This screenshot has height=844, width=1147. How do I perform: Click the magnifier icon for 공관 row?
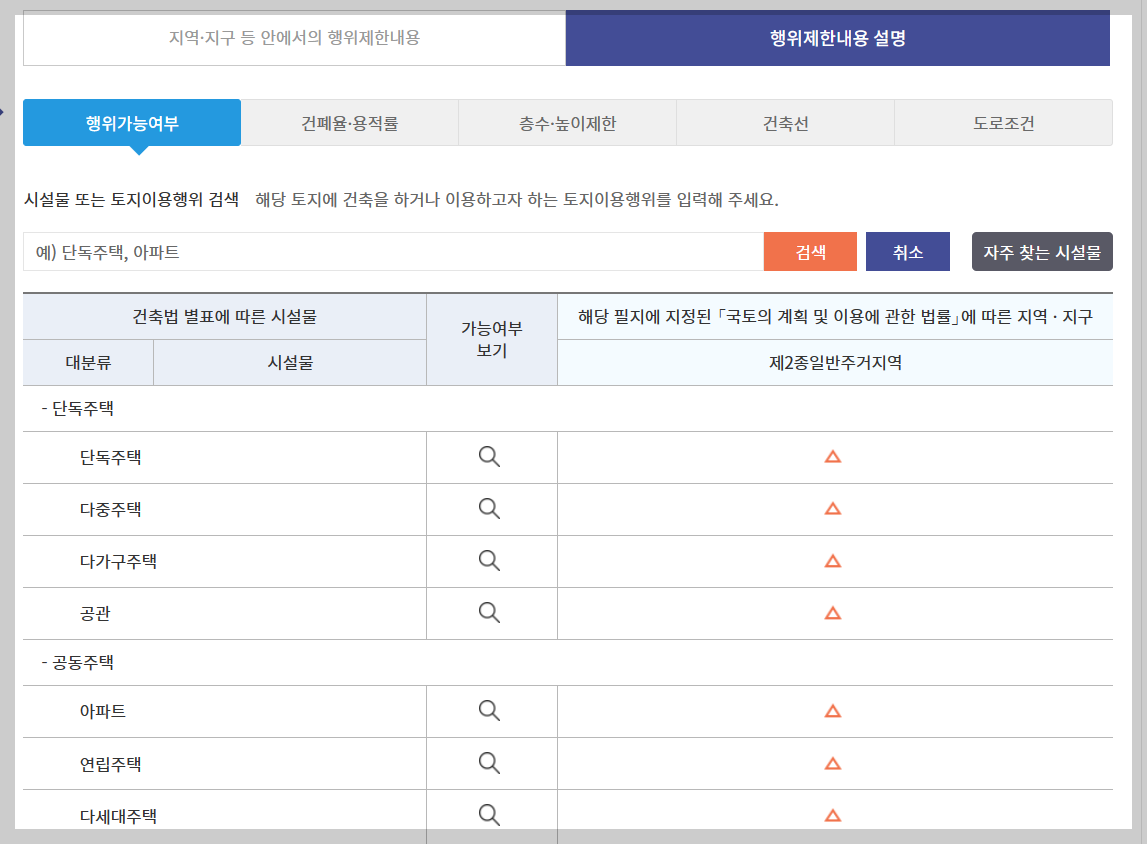(489, 613)
